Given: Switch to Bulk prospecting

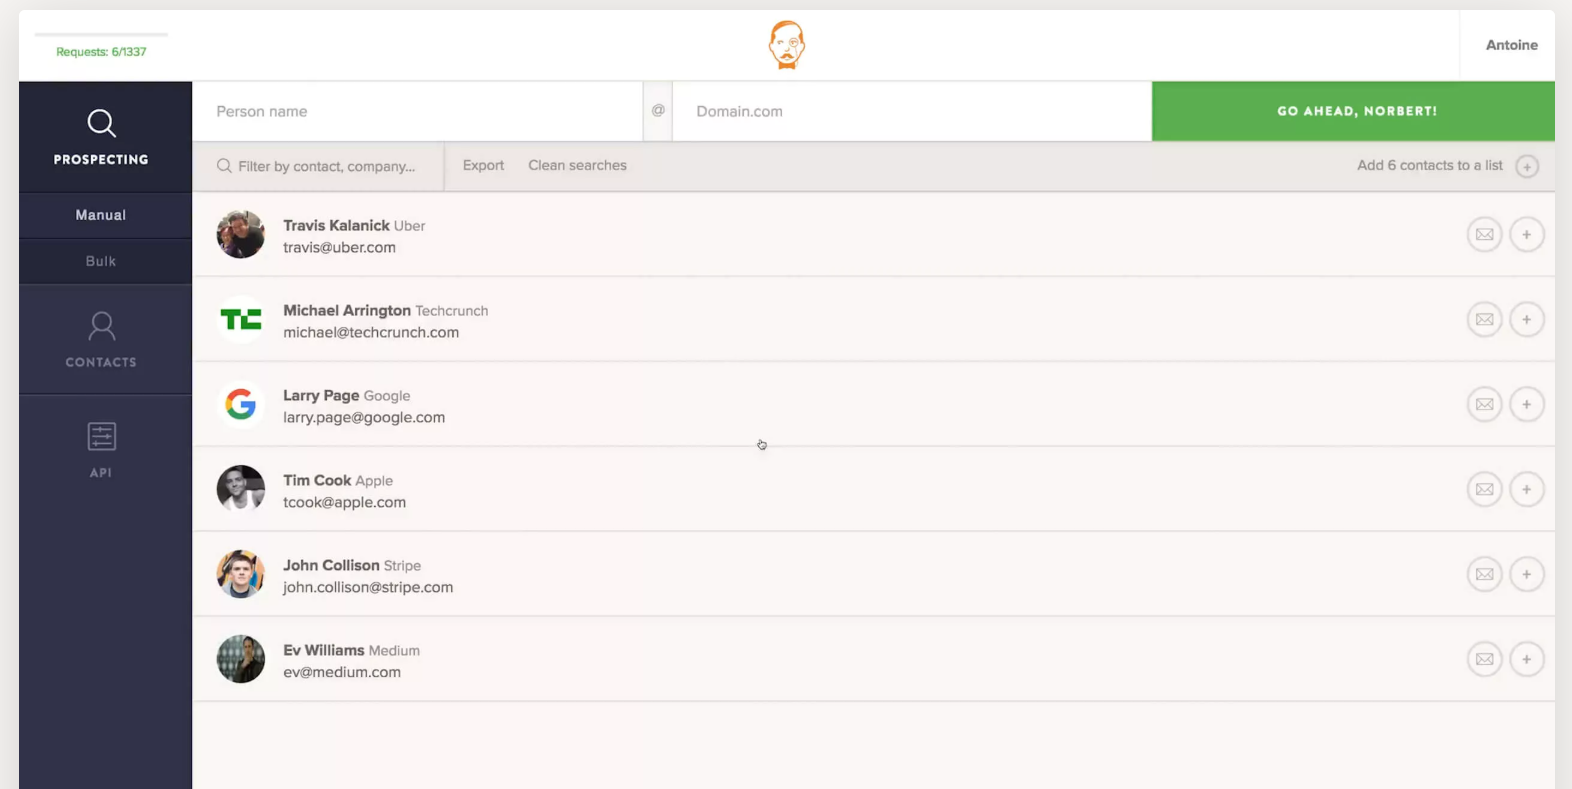Looking at the screenshot, I should 101,261.
